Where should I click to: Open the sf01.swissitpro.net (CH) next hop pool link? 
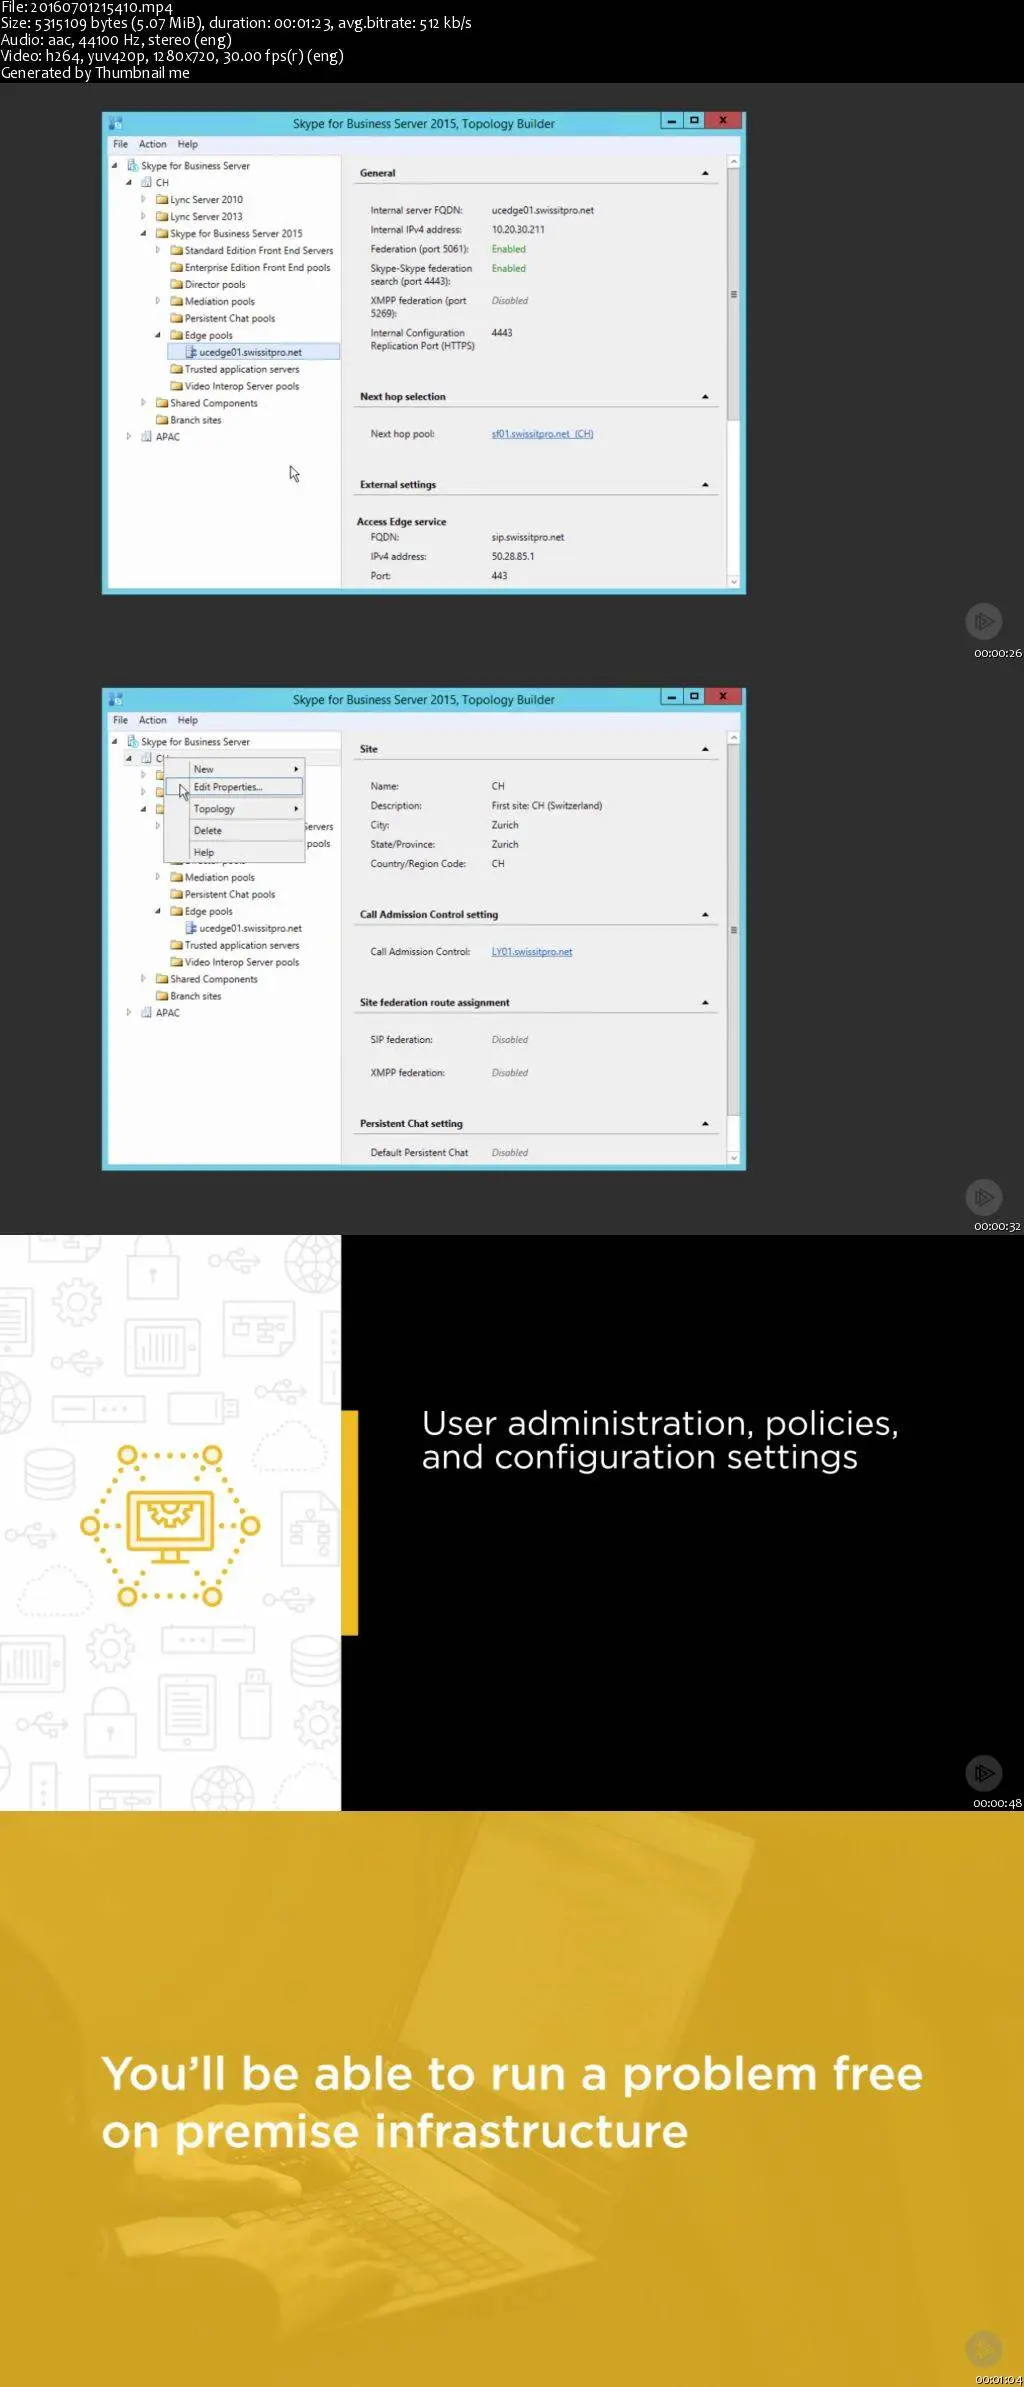pyautogui.click(x=542, y=434)
